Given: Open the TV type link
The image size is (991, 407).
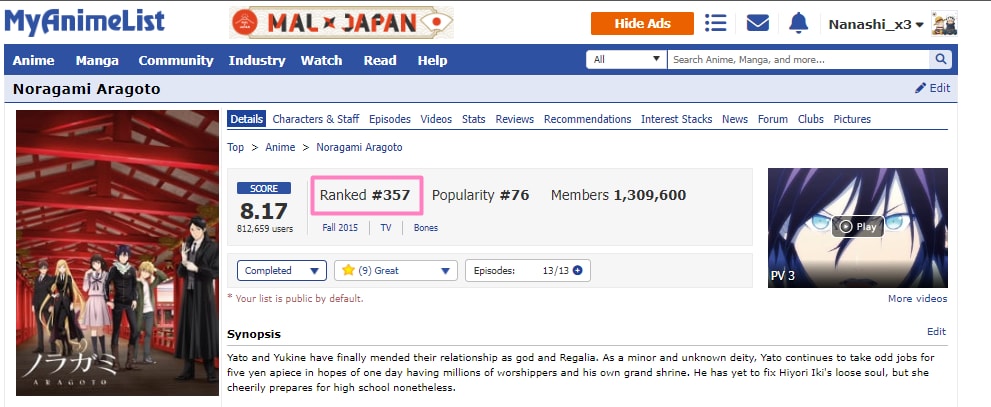Looking at the screenshot, I should pyautogui.click(x=386, y=228).
